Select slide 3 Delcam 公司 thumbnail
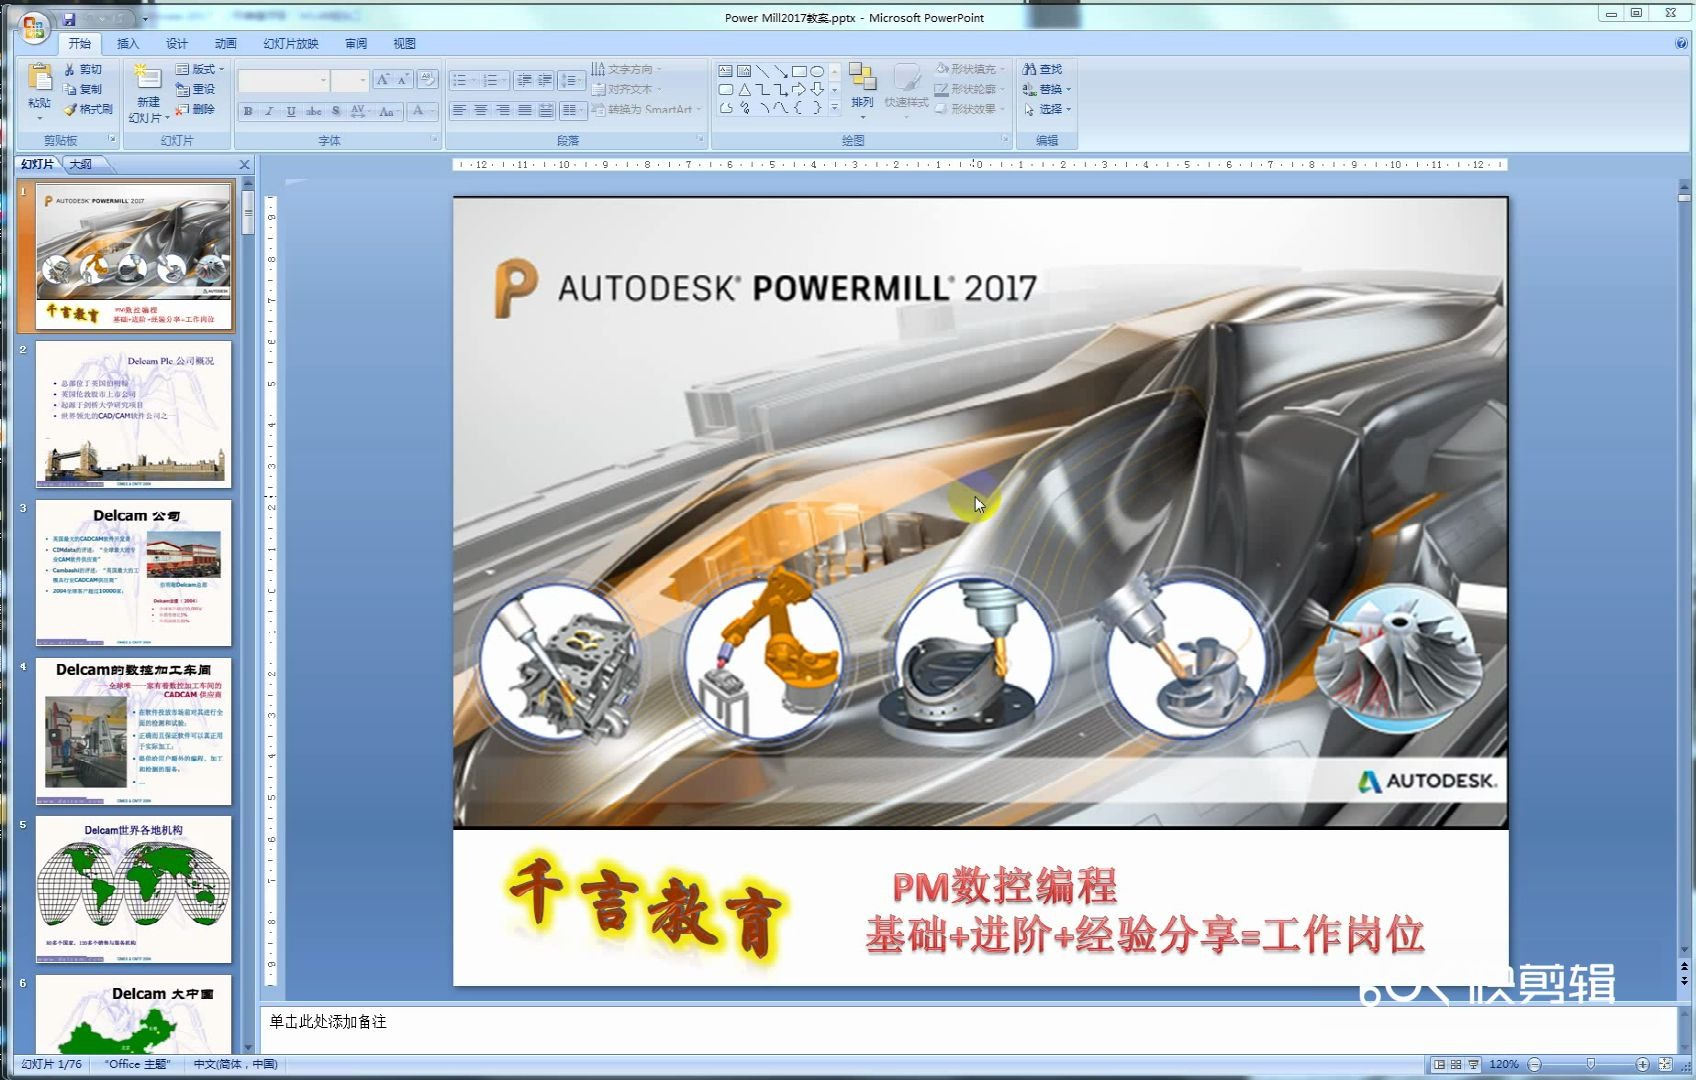 point(133,570)
